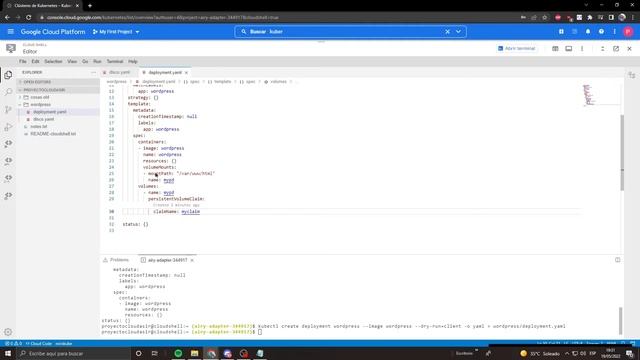Image resolution: width=640 pixels, height=360 pixels.
Task: Click the Cloud Shell session layout icon
Action: click(555, 49)
